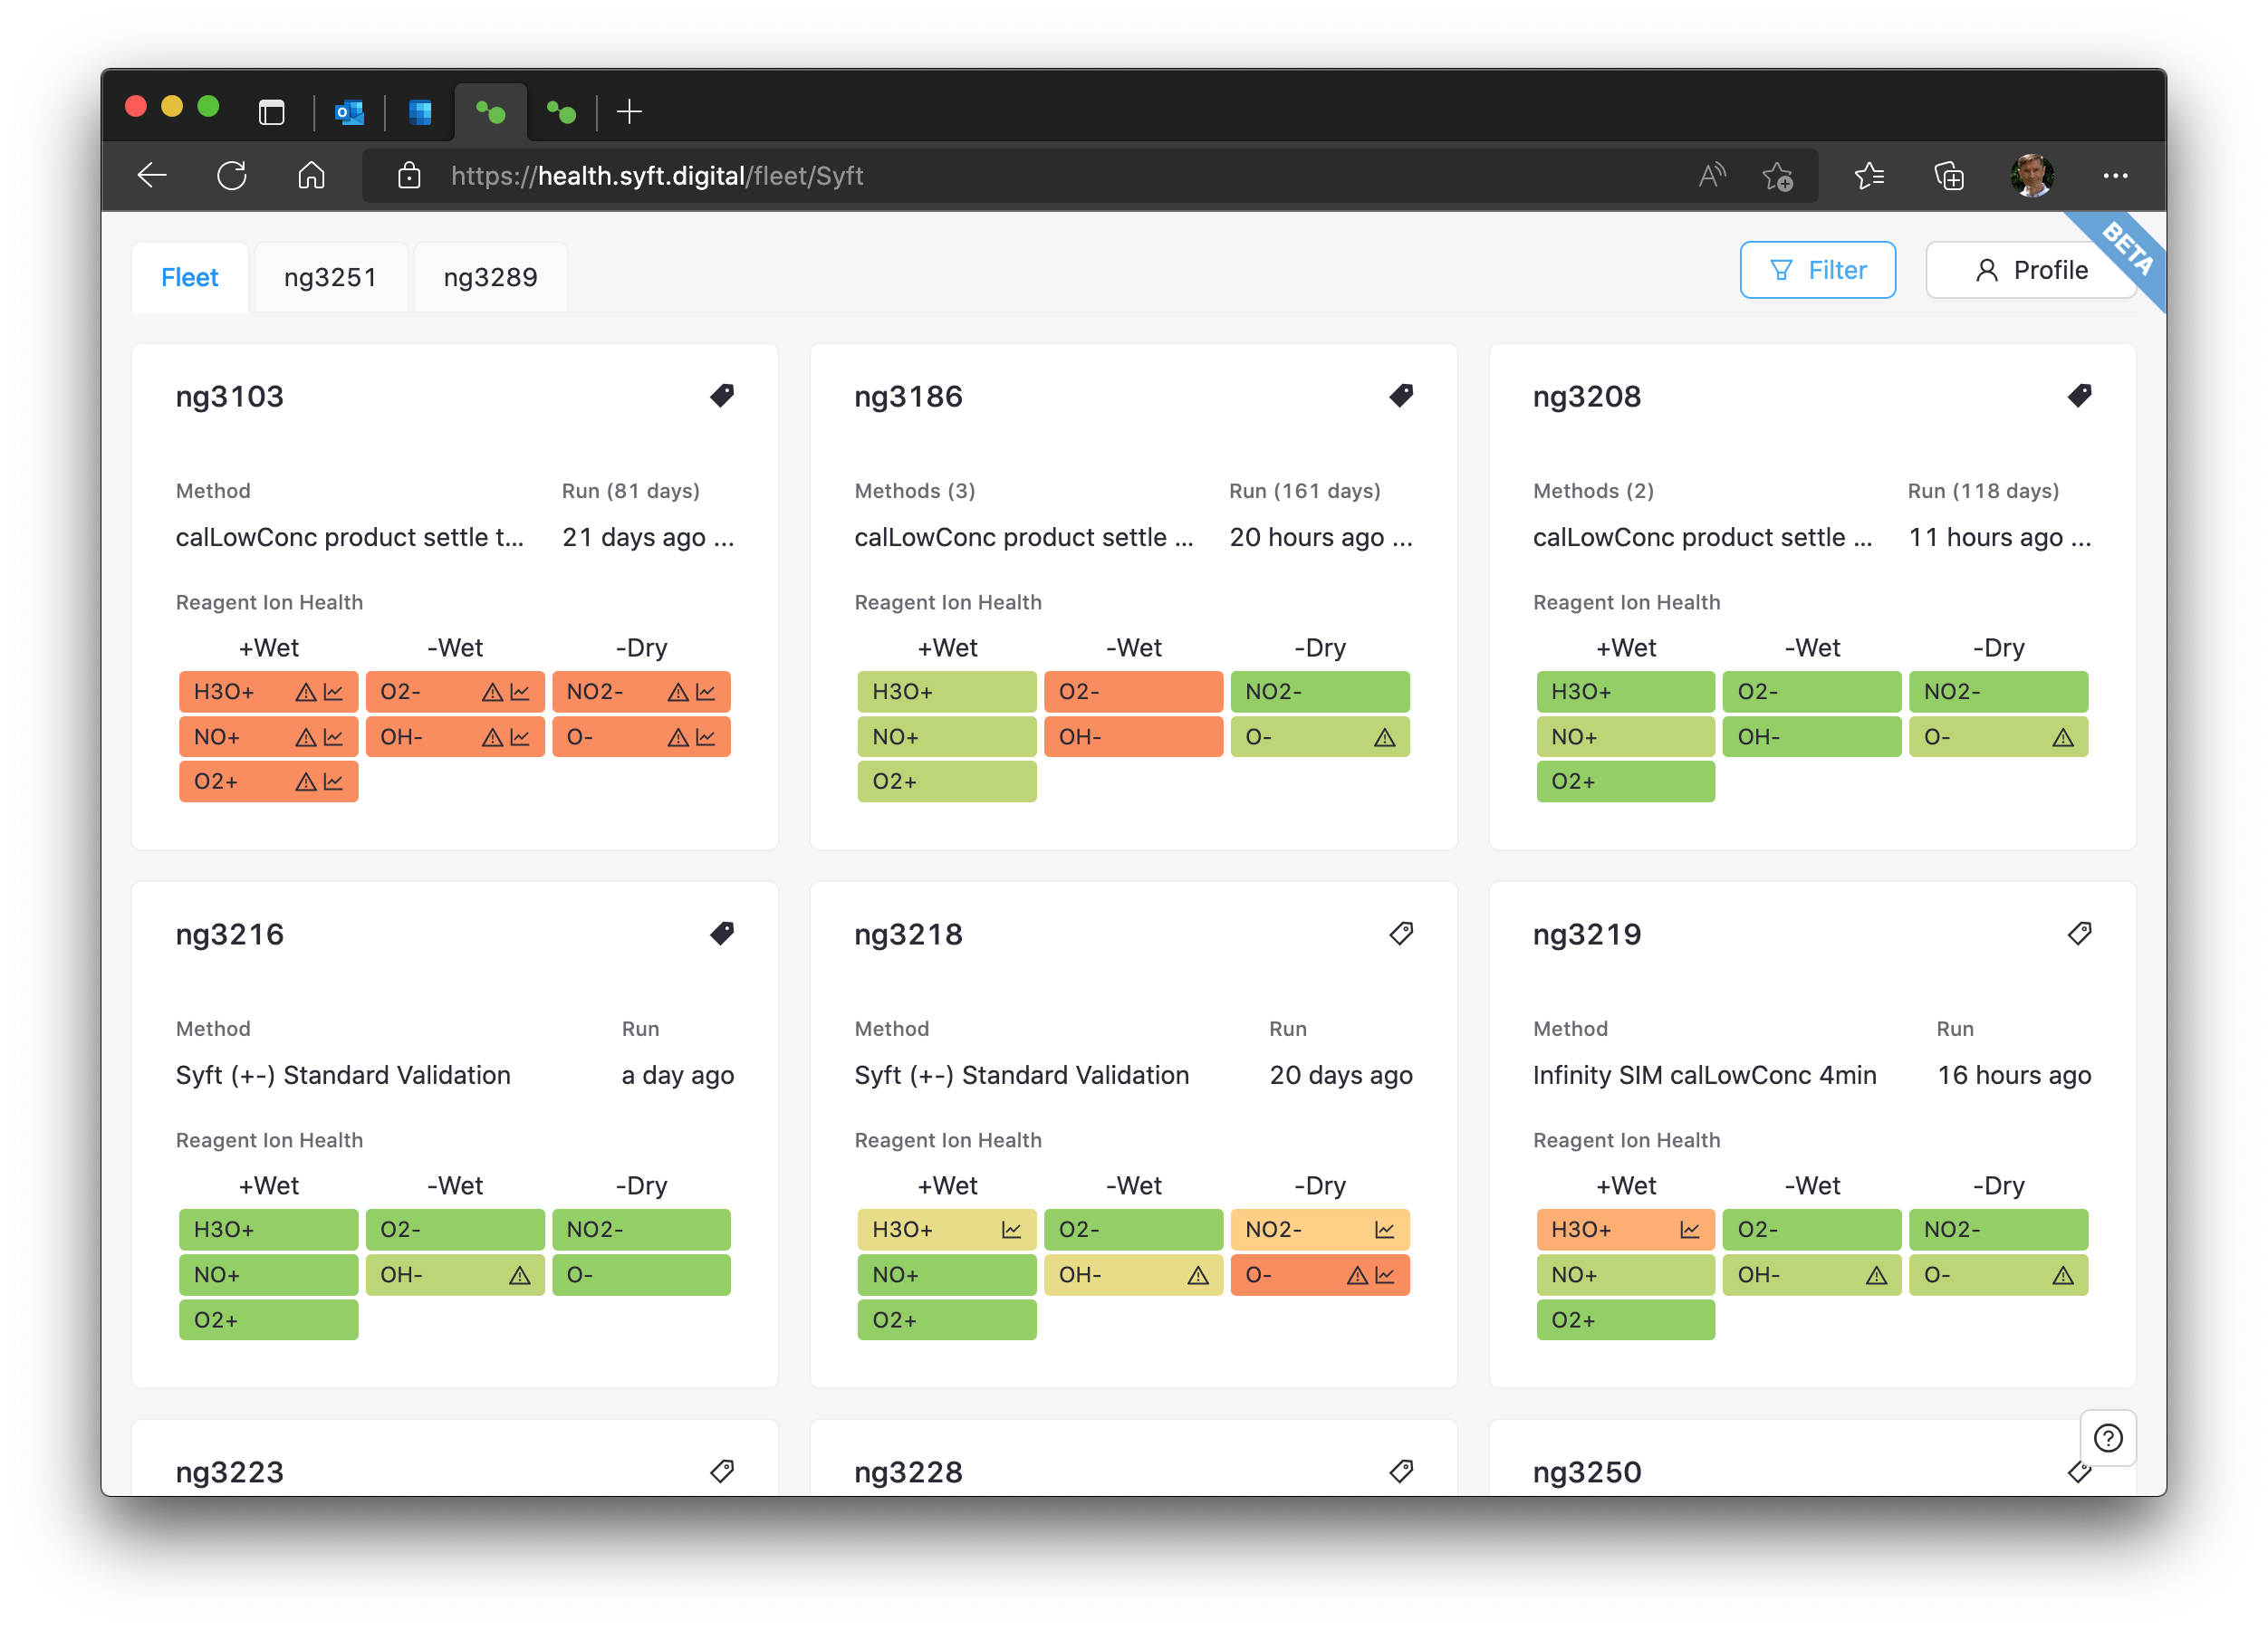
Task: Open the tab actions menu
Action: pyautogui.click(x=271, y=112)
